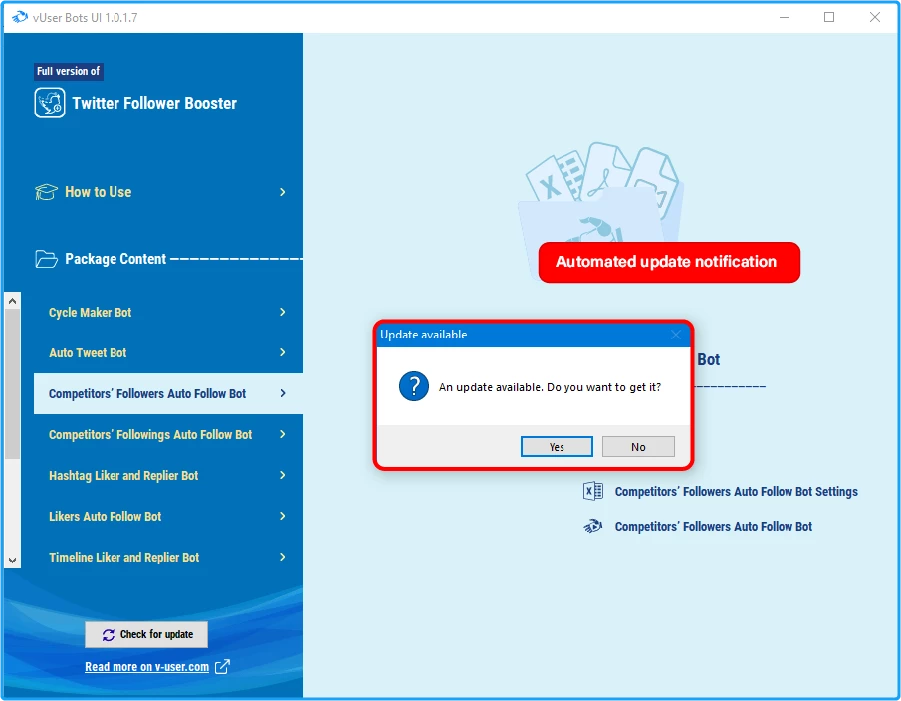Image resolution: width=901 pixels, height=701 pixels.
Task: Click No to decline the update
Action: tap(638, 446)
